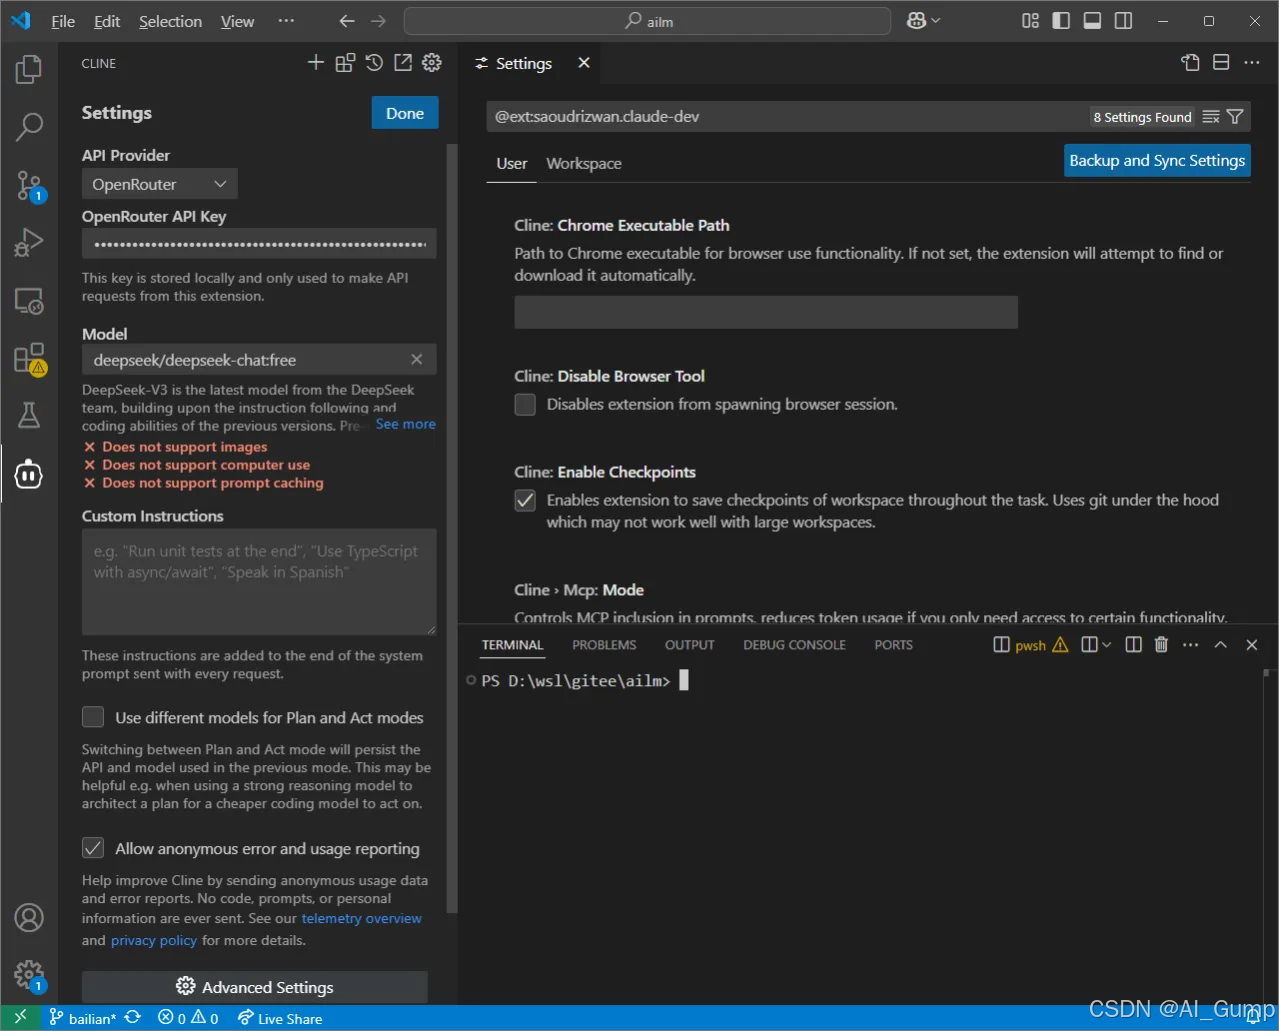Open editor More Actions ellipsis
Screen dimensions: 1279x1031
[x=1252, y=63]
